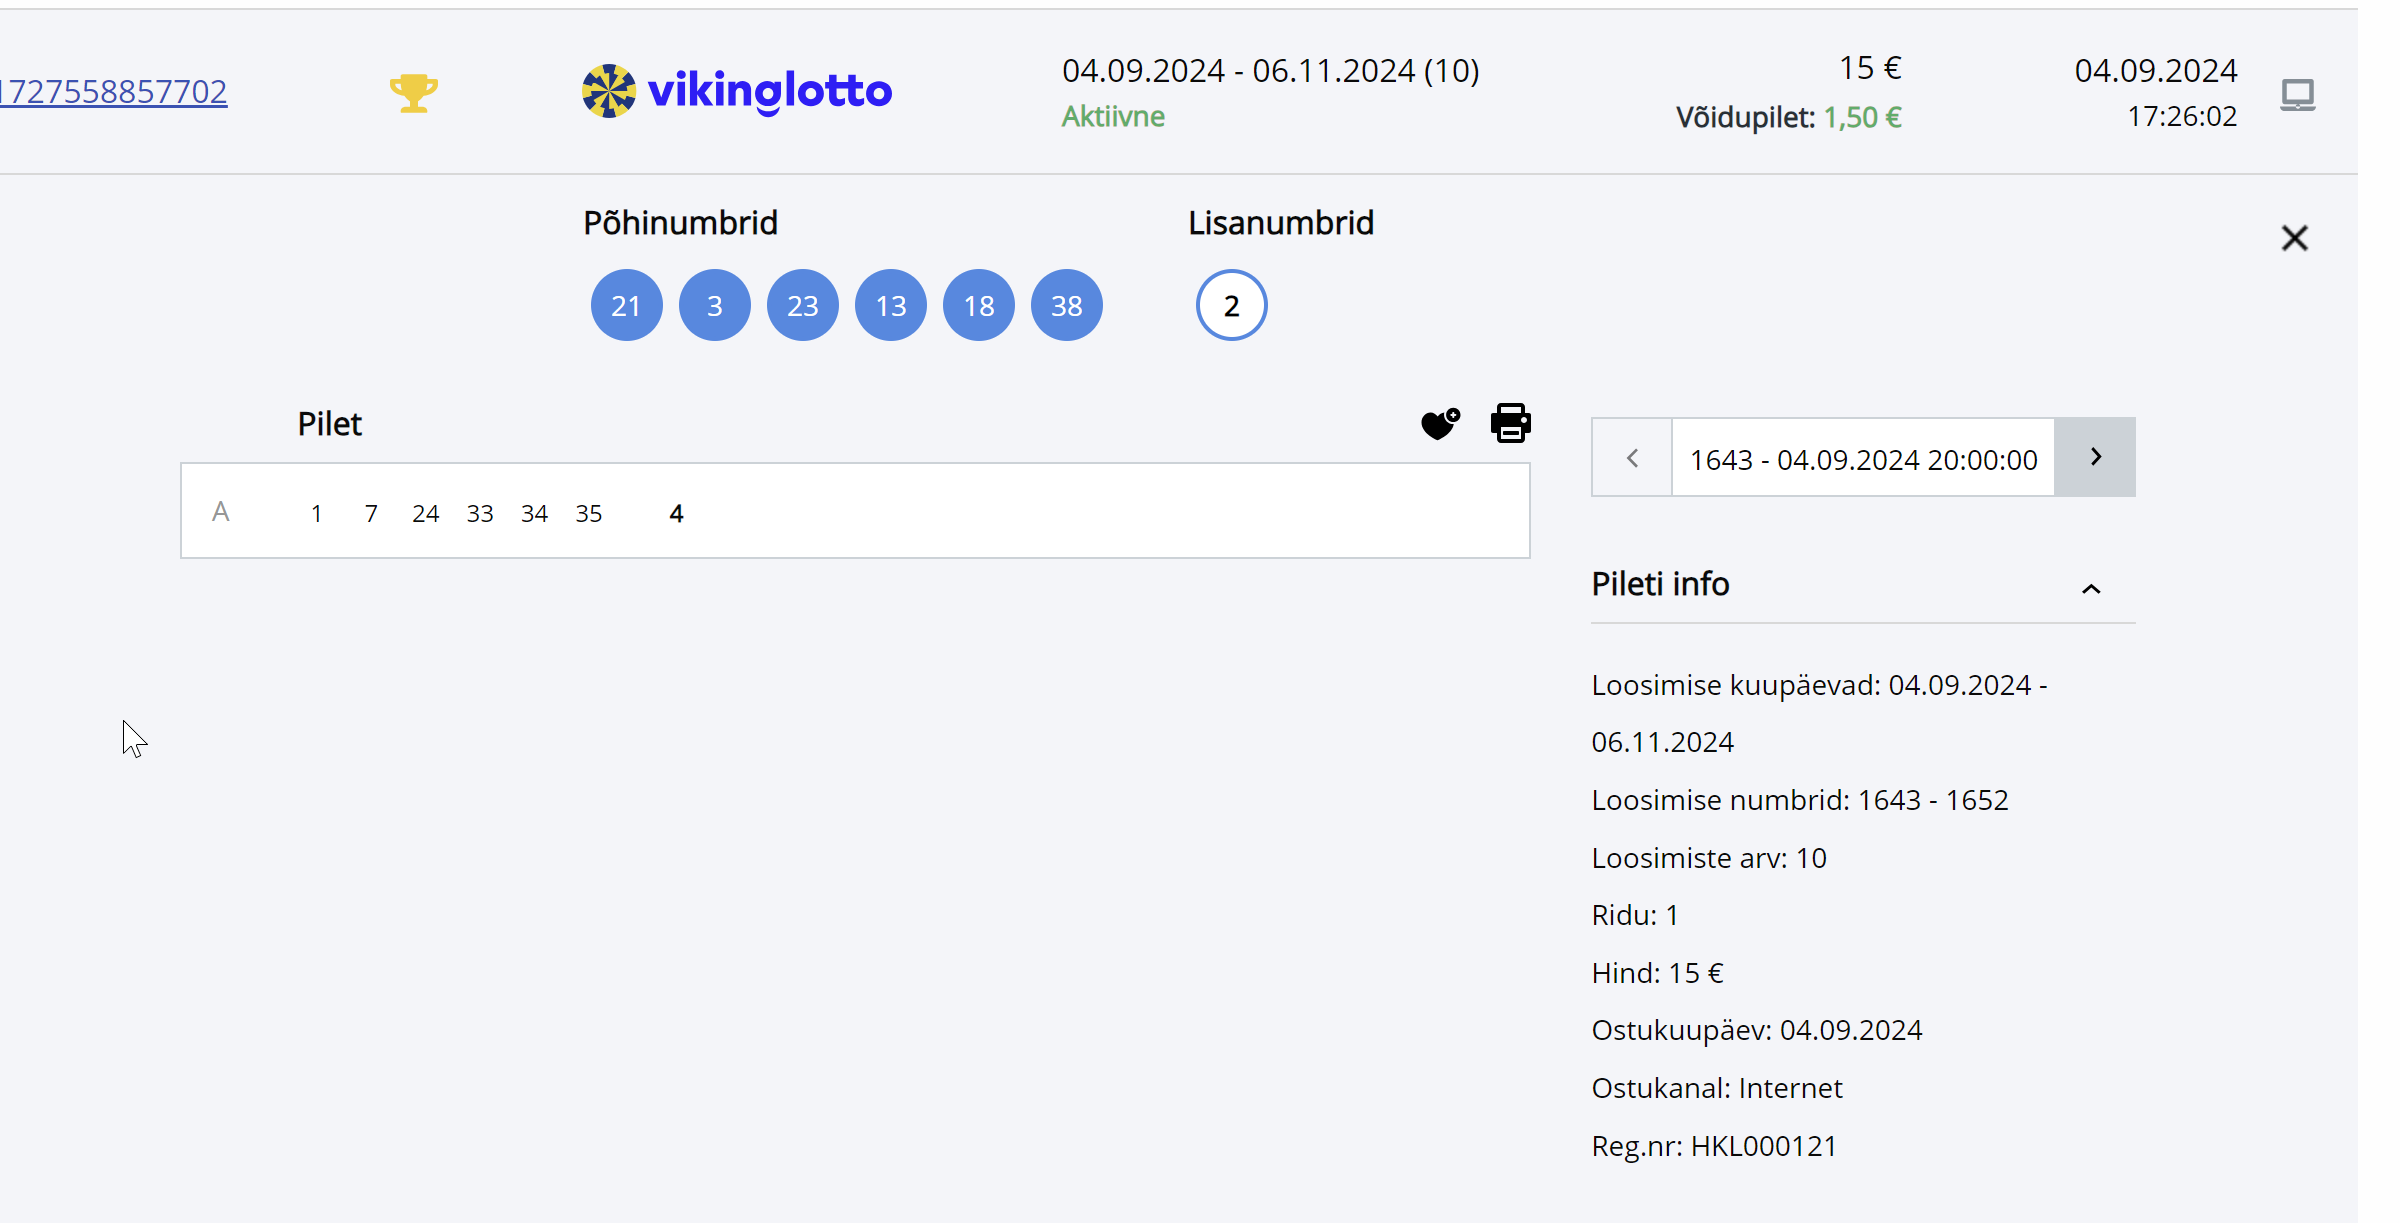Click the gold trophy icon
The height and width of the screenshot is (1223, 2400).
pos(413,93)
